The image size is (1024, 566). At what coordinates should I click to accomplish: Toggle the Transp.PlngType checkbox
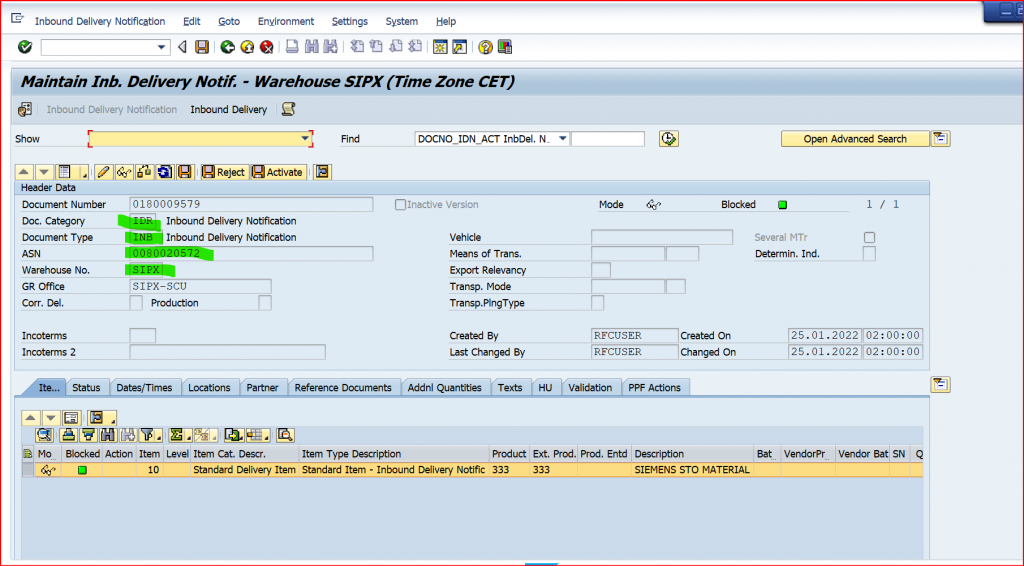598,303
